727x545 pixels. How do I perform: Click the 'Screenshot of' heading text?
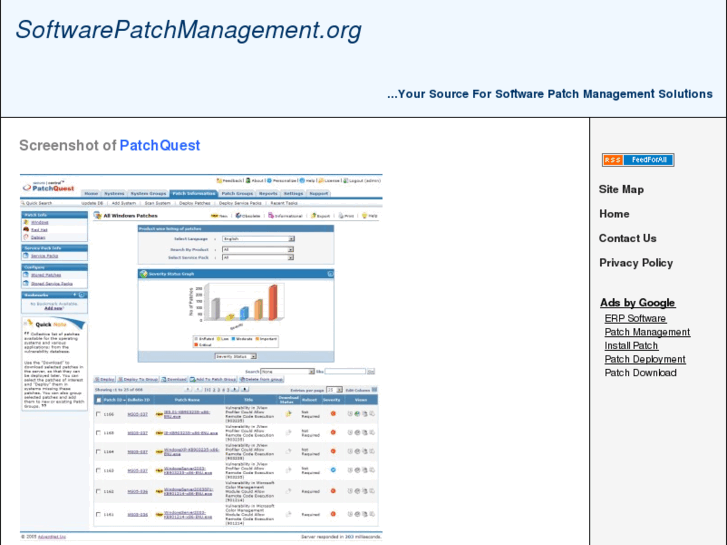pyautogui.click(x=68, y=146)
